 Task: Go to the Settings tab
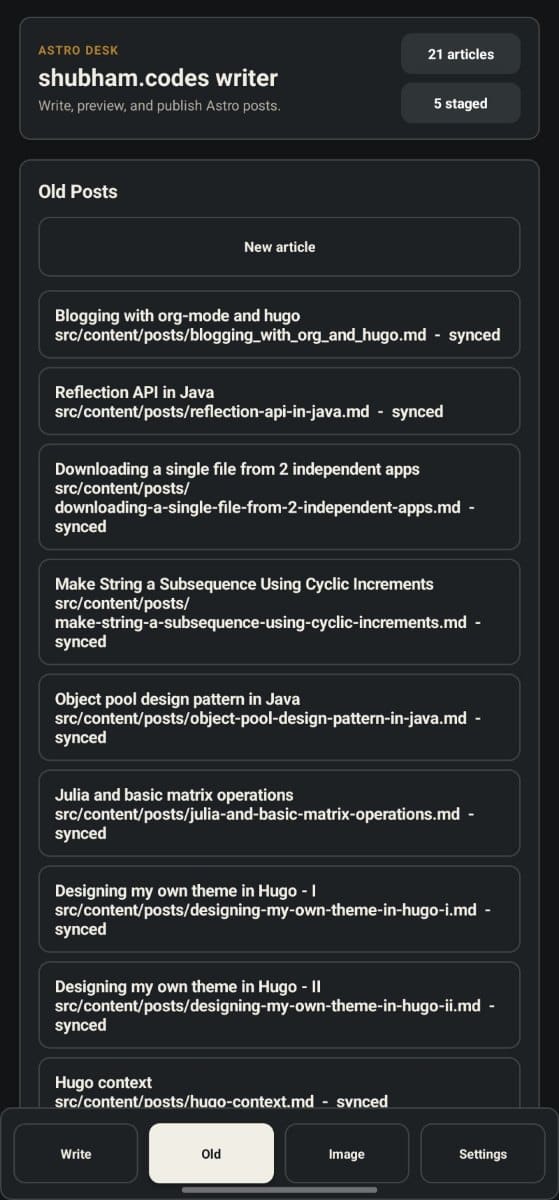483,1153
